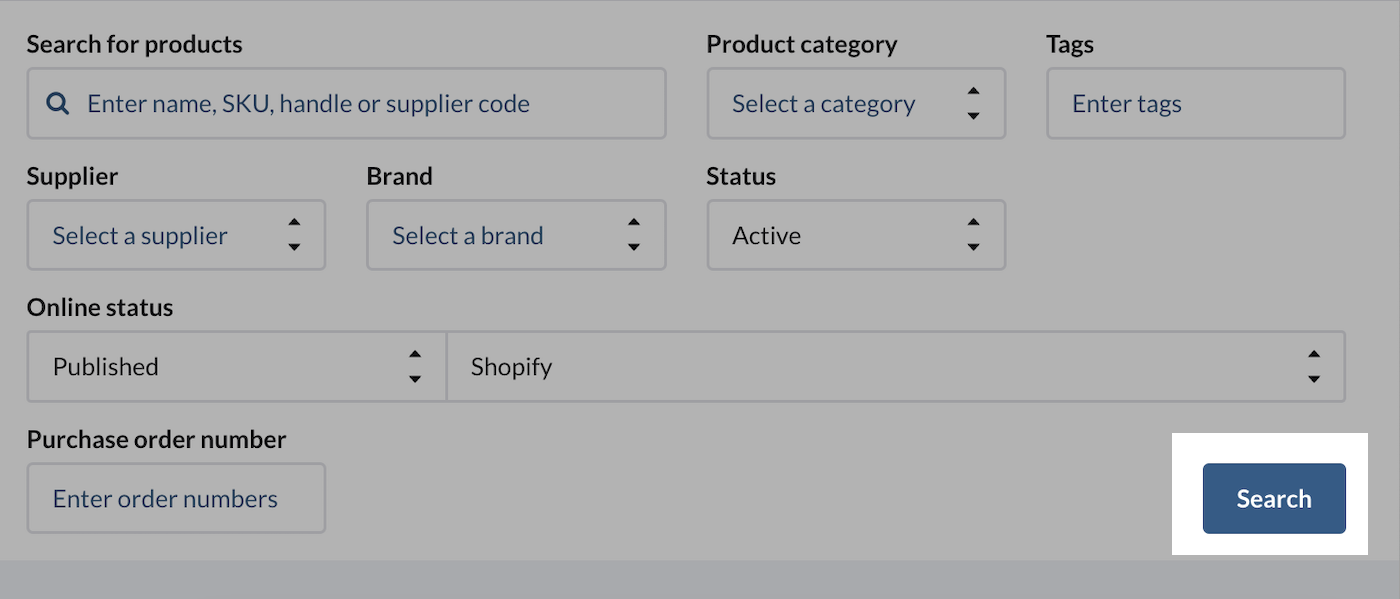The width and height of the screenshot is (1400, 599).
Task: Click the up-down arrows on Supplier selector
Action: tap(294, 236)
